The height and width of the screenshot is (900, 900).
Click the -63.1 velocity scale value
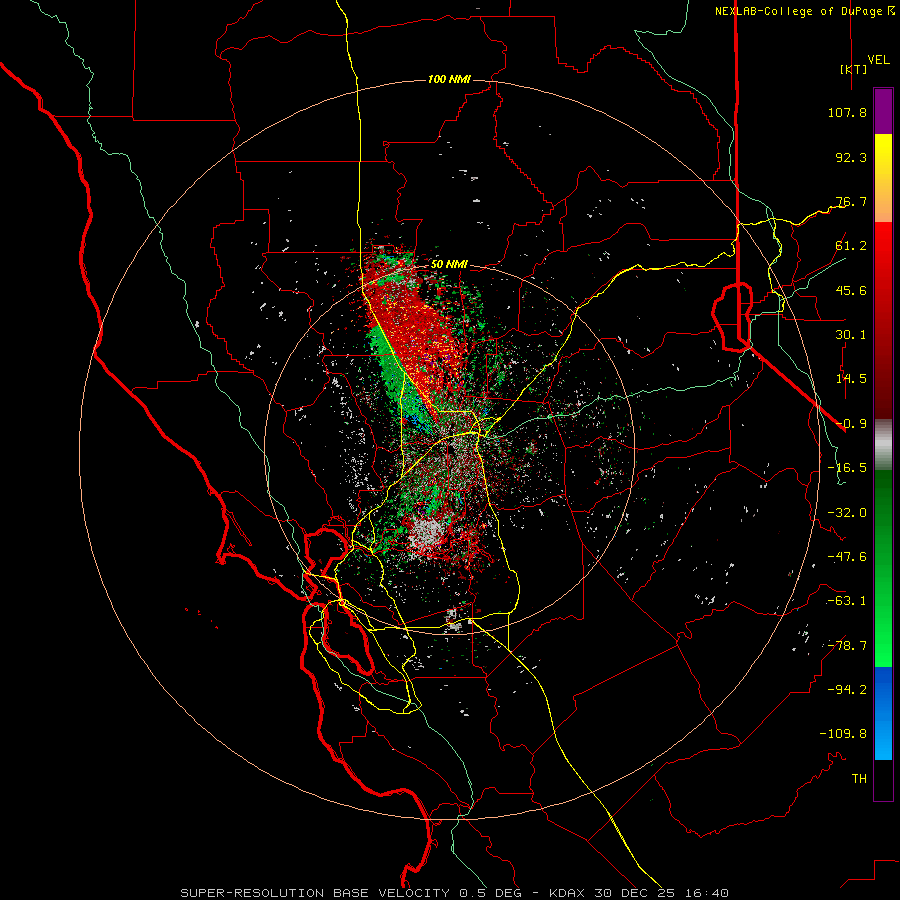[x=847, y=601]
